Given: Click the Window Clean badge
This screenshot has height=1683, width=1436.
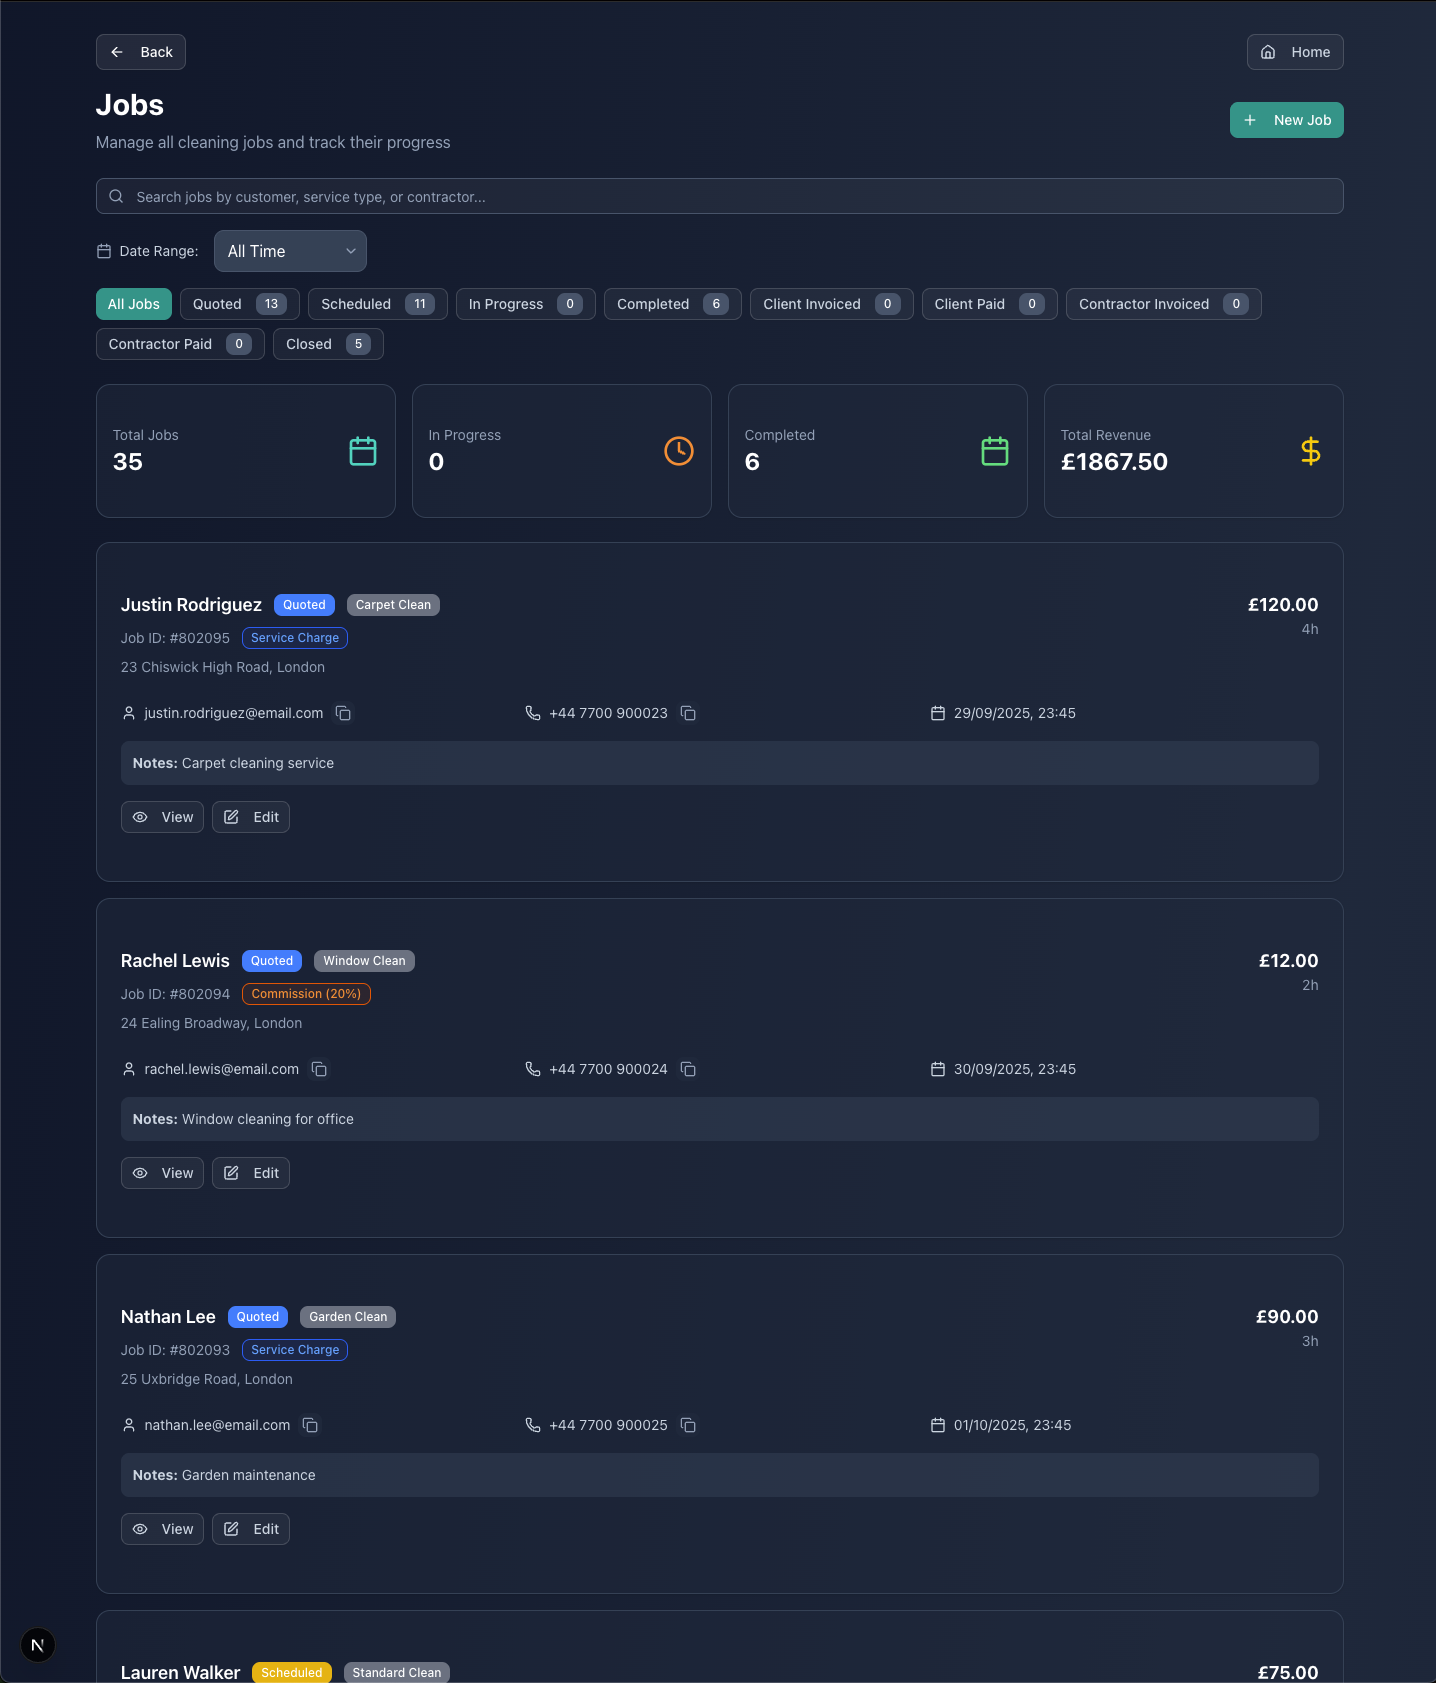Looking at the screenshot, I should coord(364,961).
